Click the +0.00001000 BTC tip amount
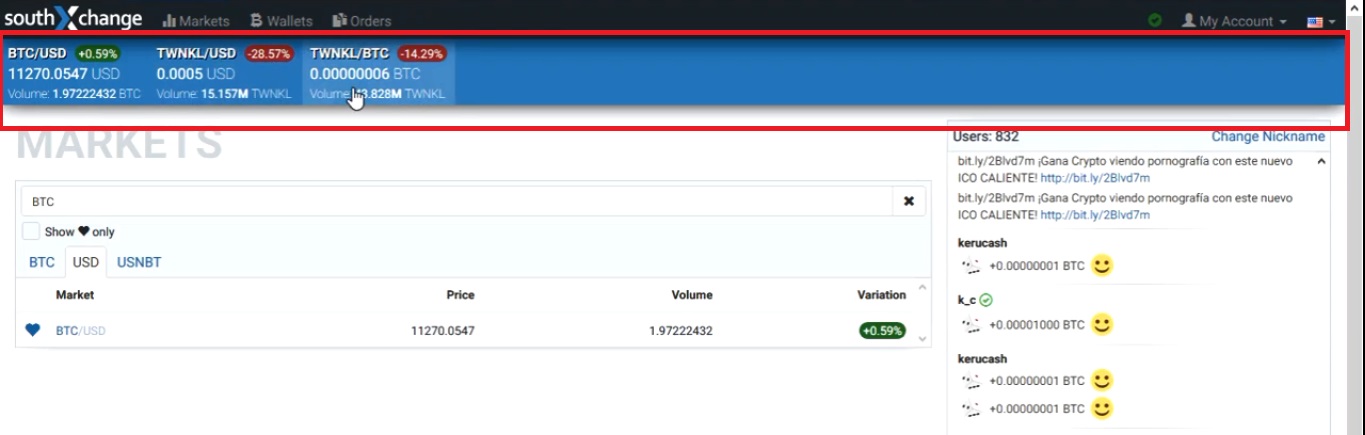The image size is (1365, 435). (1036, 325)
